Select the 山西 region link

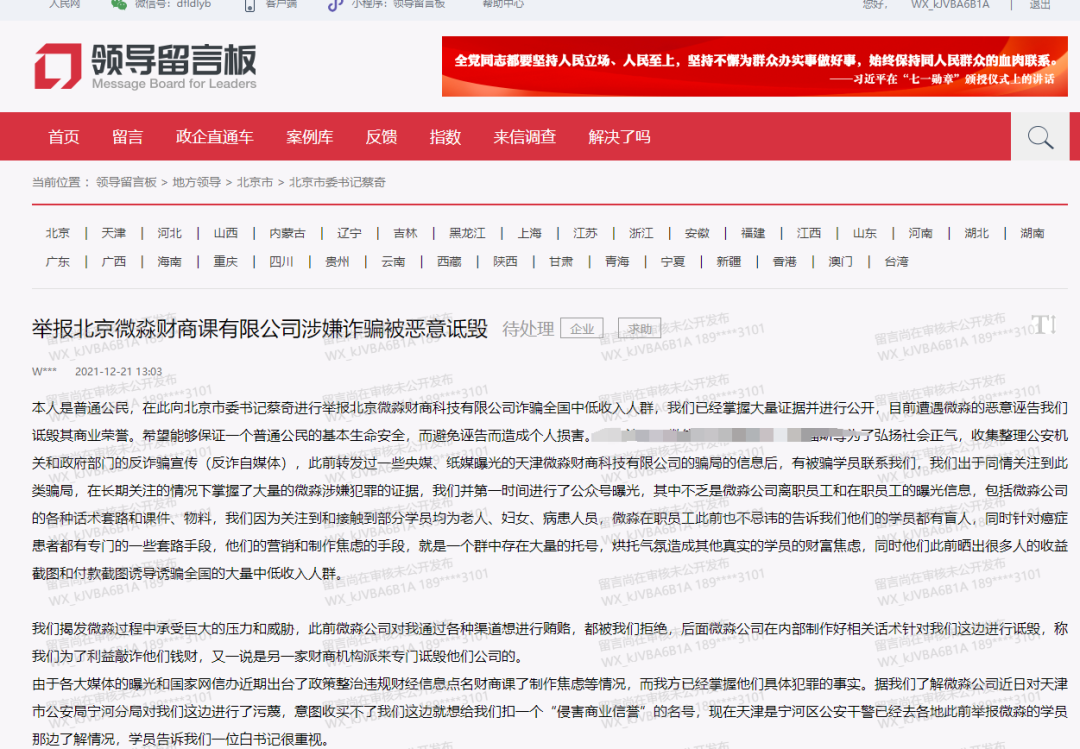coord(225,233)
